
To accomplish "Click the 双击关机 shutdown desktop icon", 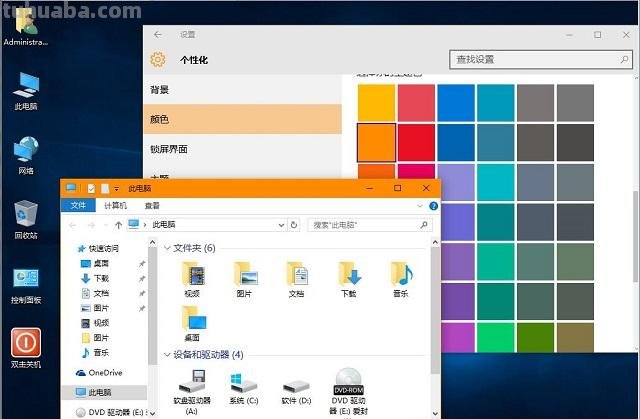I will pyautogui.click(x=26, y=348).
